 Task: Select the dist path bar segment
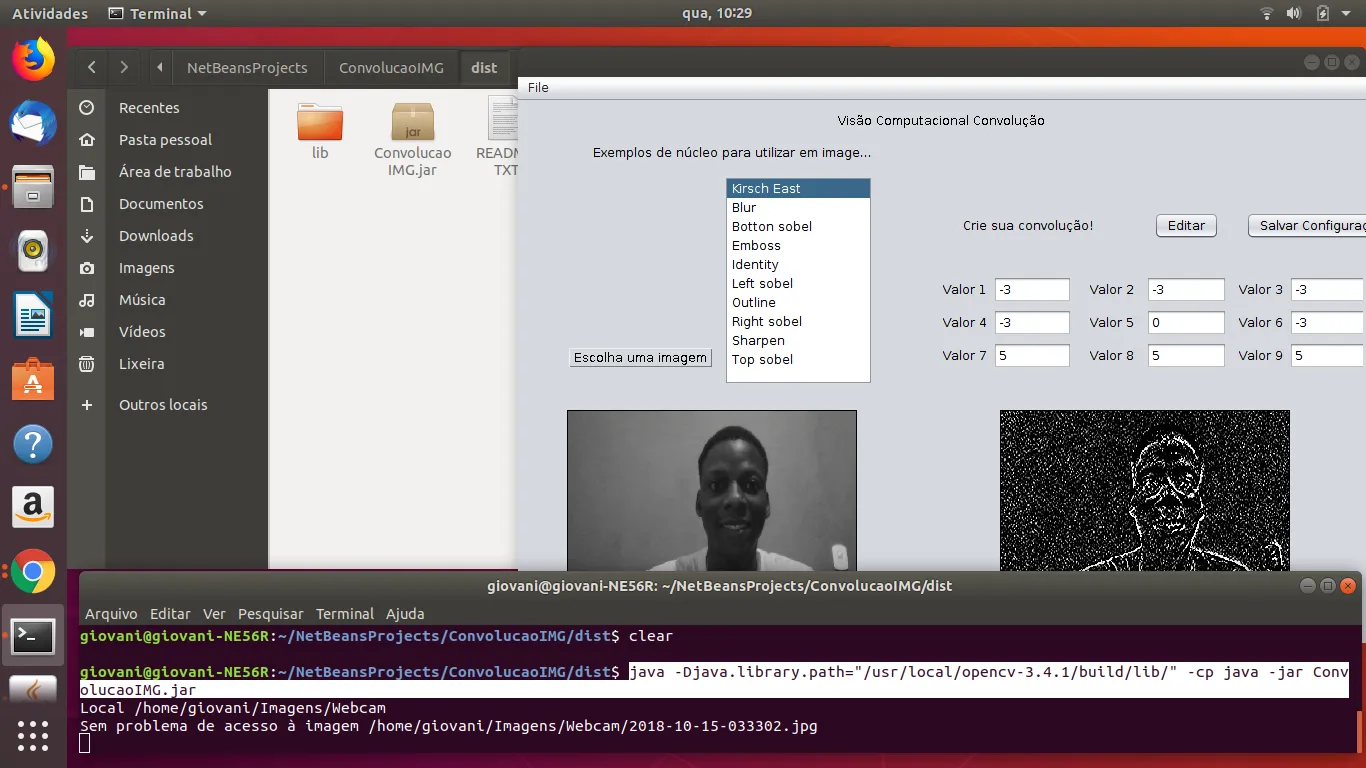[484, 68]
